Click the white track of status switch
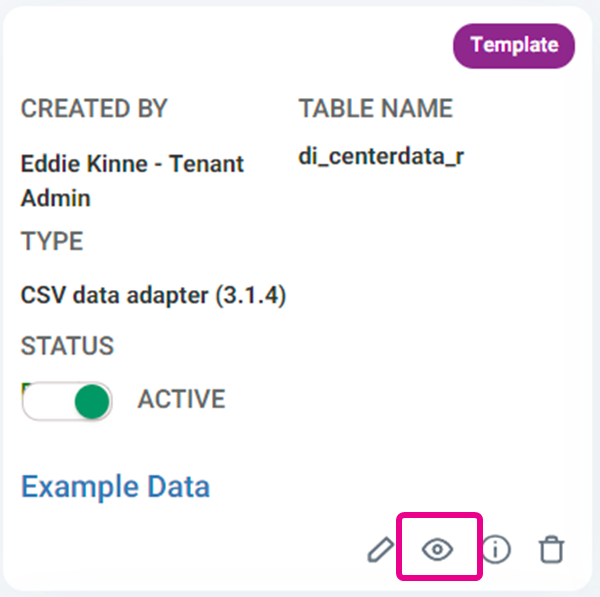Image resolution: width=600 pixels, height=597 pixels. click(48, 401)
